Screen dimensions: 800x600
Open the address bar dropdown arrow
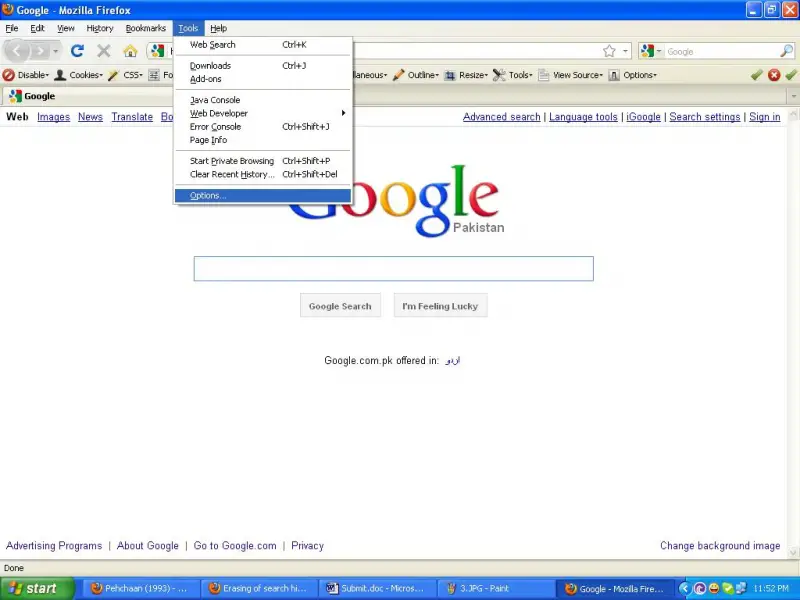[625, 51]
